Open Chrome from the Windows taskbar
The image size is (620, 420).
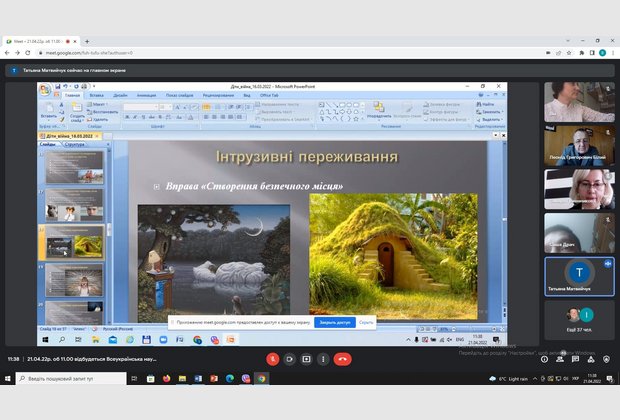coord(261,378)
